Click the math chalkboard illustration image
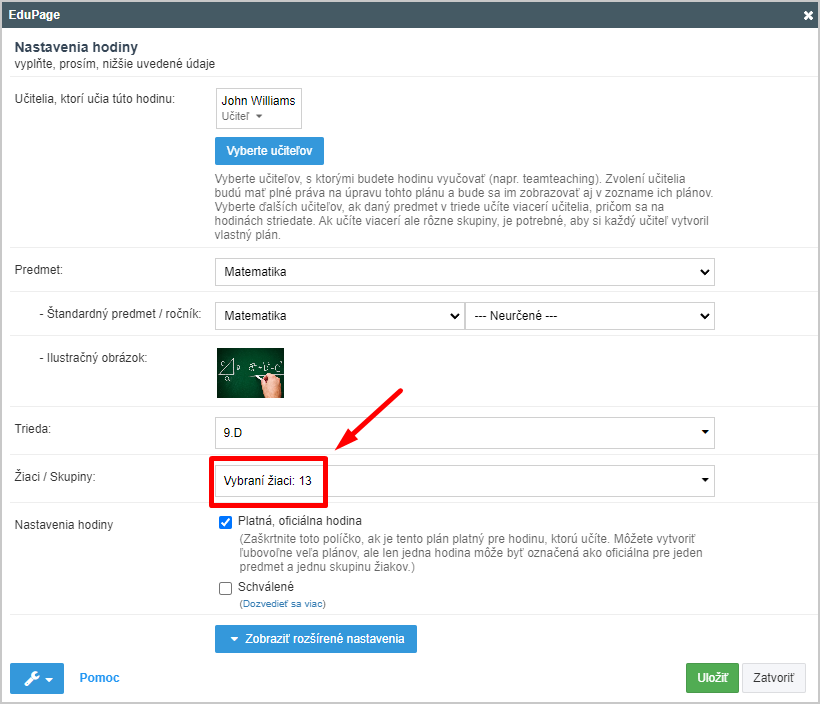Viewport: 820px width, 704px height. tap(250, 373)
